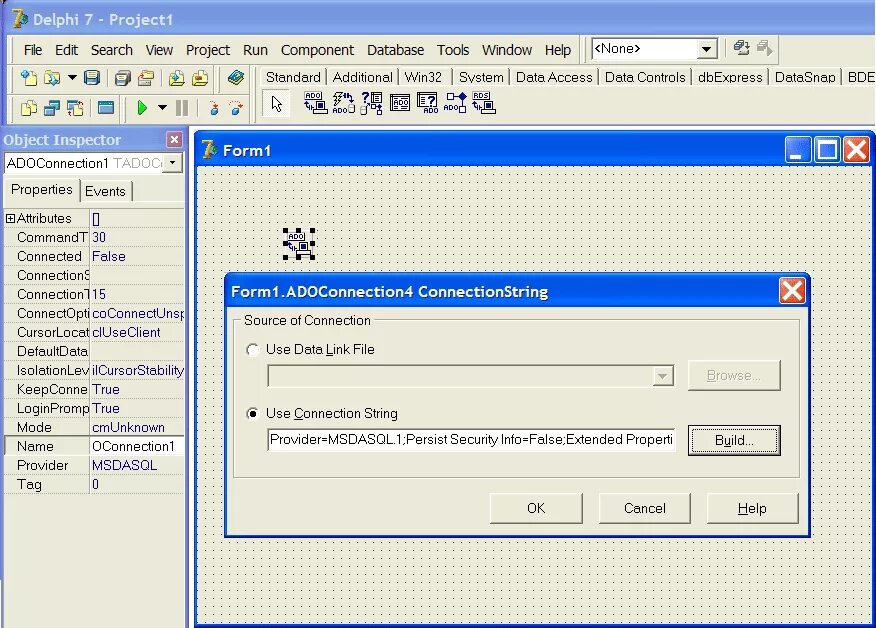Select the ADOQuery palette component
This screenshot has height=628, width=876.
click(x=427, y=103)
